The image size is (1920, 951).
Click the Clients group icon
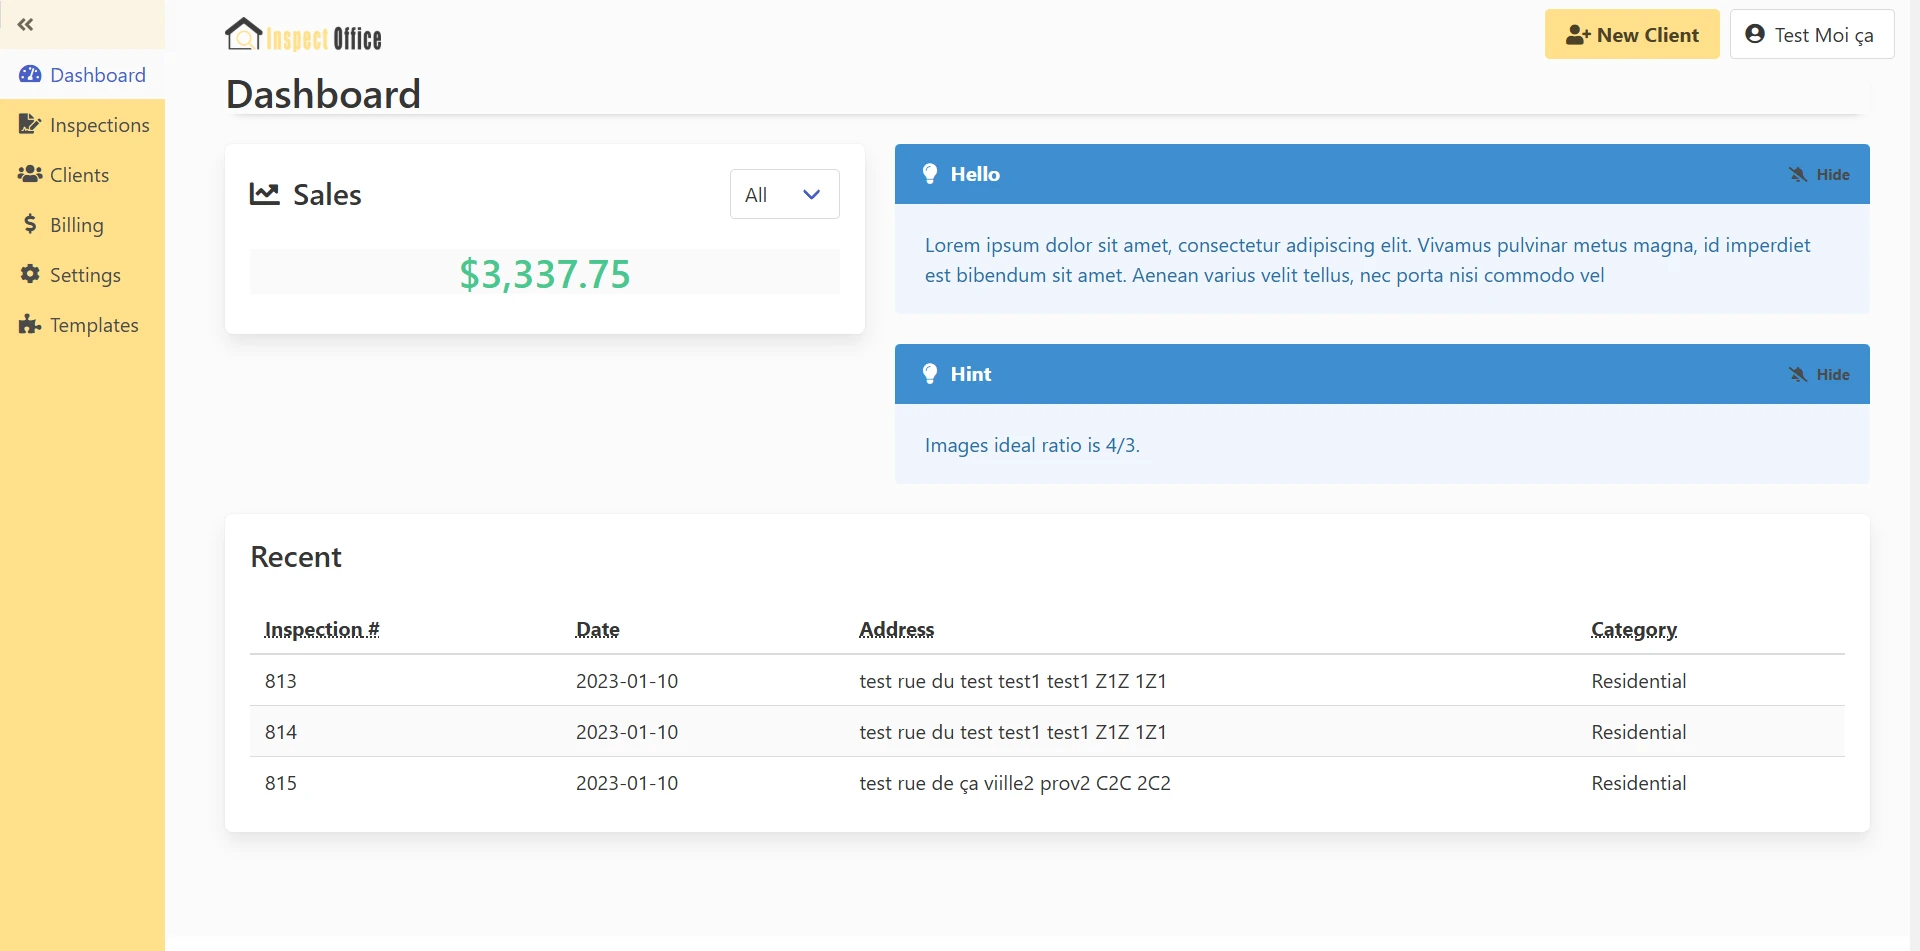[30, 175]
